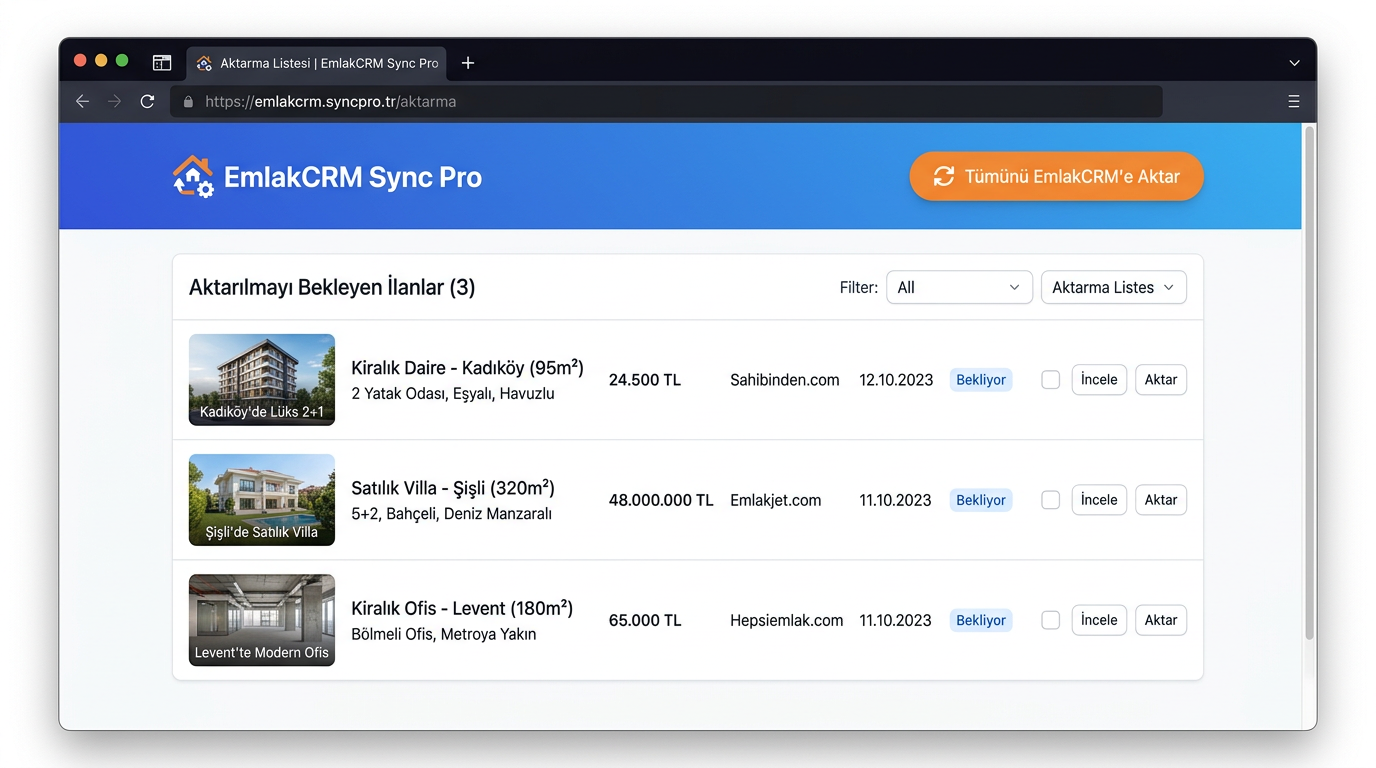Click the padlock icon in the address bar

188,102
